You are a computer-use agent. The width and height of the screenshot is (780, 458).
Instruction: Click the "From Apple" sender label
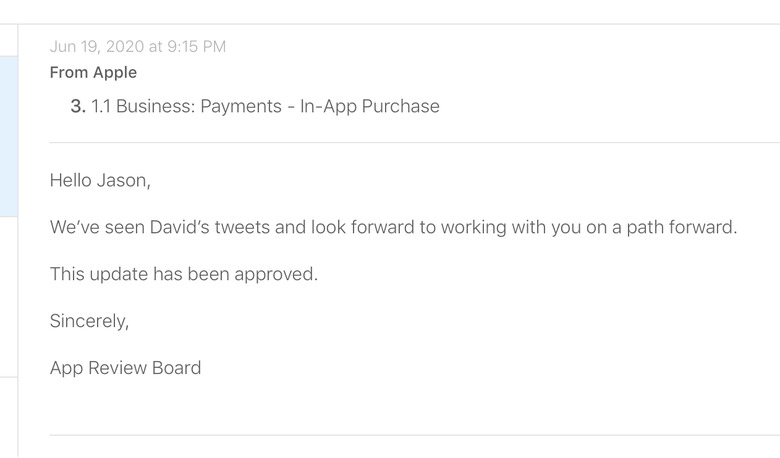tap(93, 72)
